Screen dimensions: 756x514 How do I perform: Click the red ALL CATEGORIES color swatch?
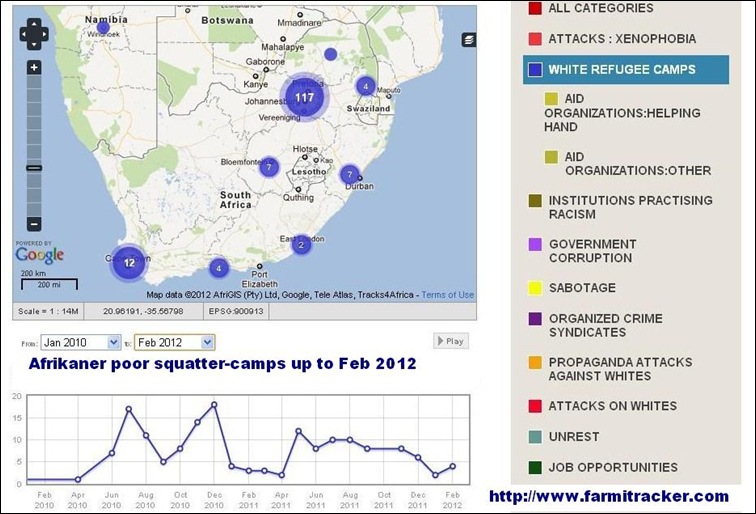click(535, 8)
